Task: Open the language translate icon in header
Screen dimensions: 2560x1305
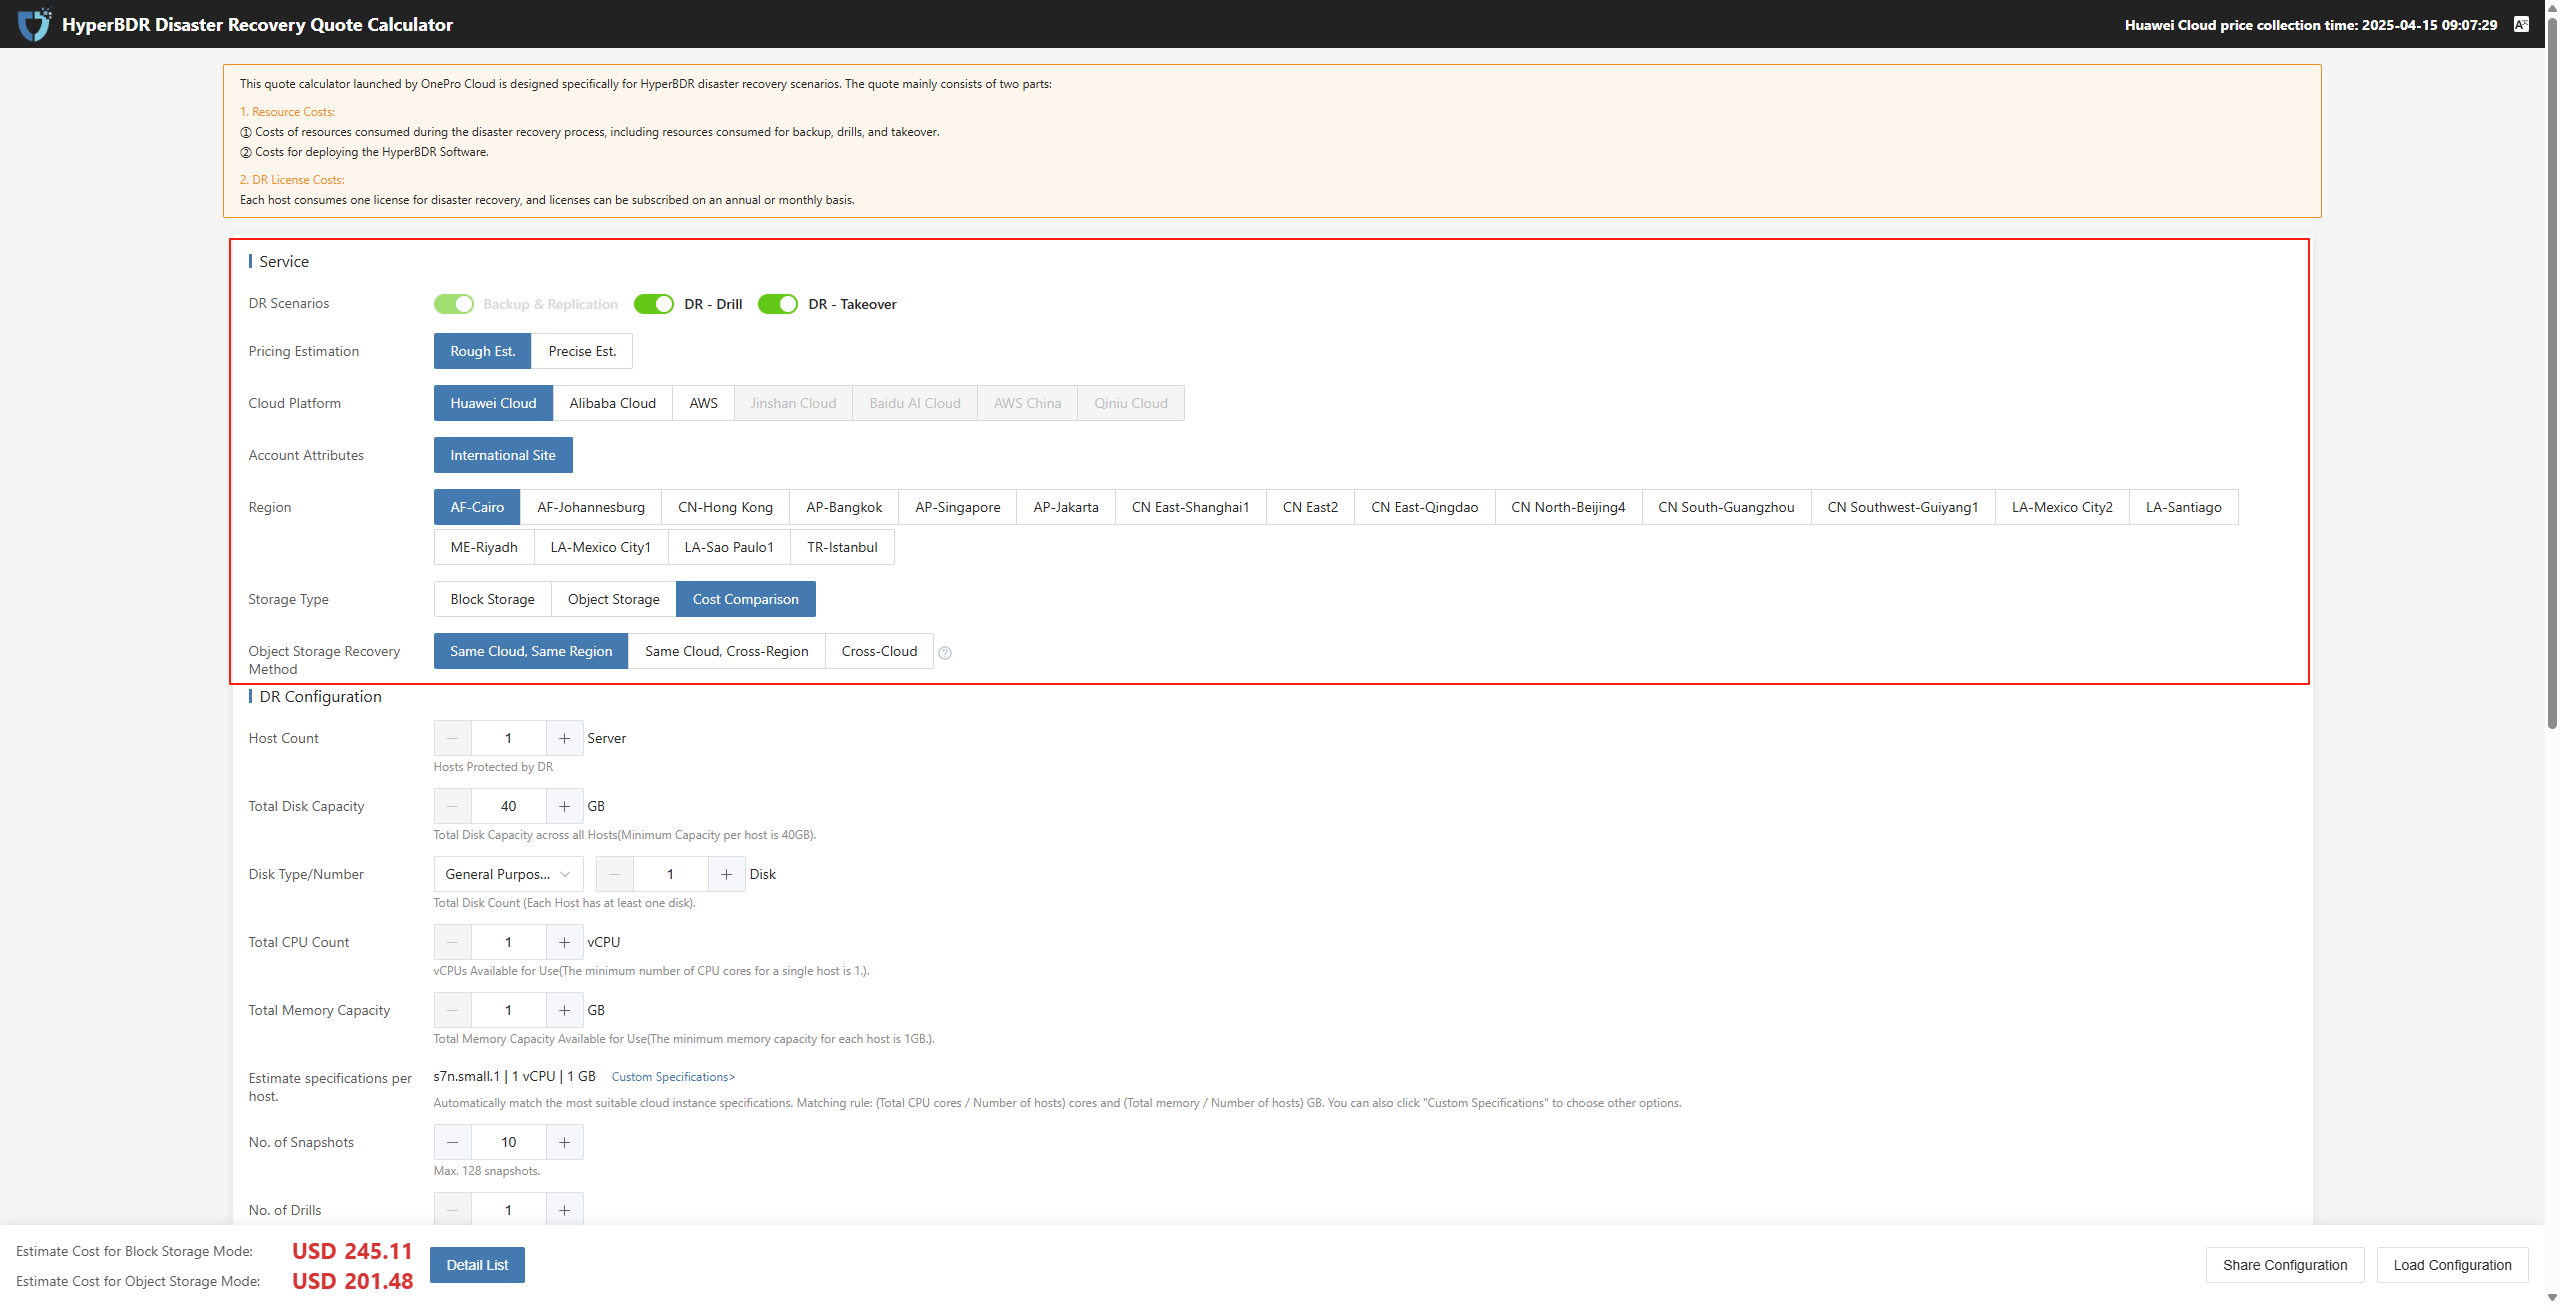Action: coord(2521,24)
